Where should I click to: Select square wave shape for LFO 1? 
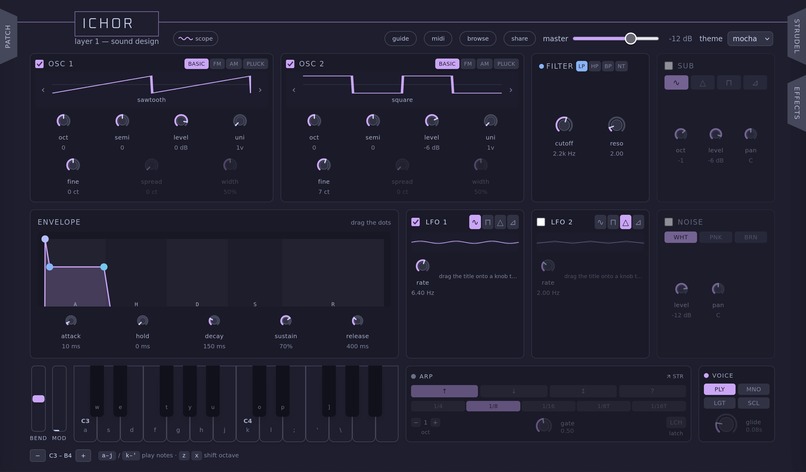click(487, 222)
